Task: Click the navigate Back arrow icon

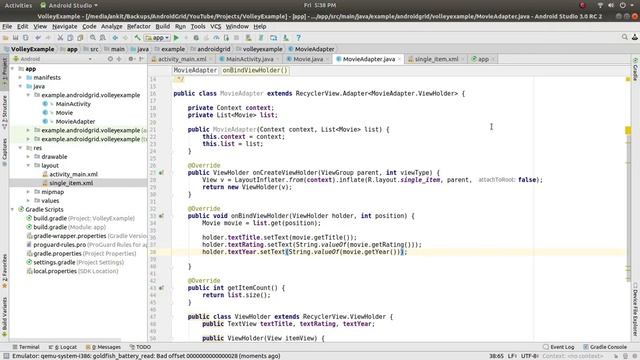Action: (116, 38)
